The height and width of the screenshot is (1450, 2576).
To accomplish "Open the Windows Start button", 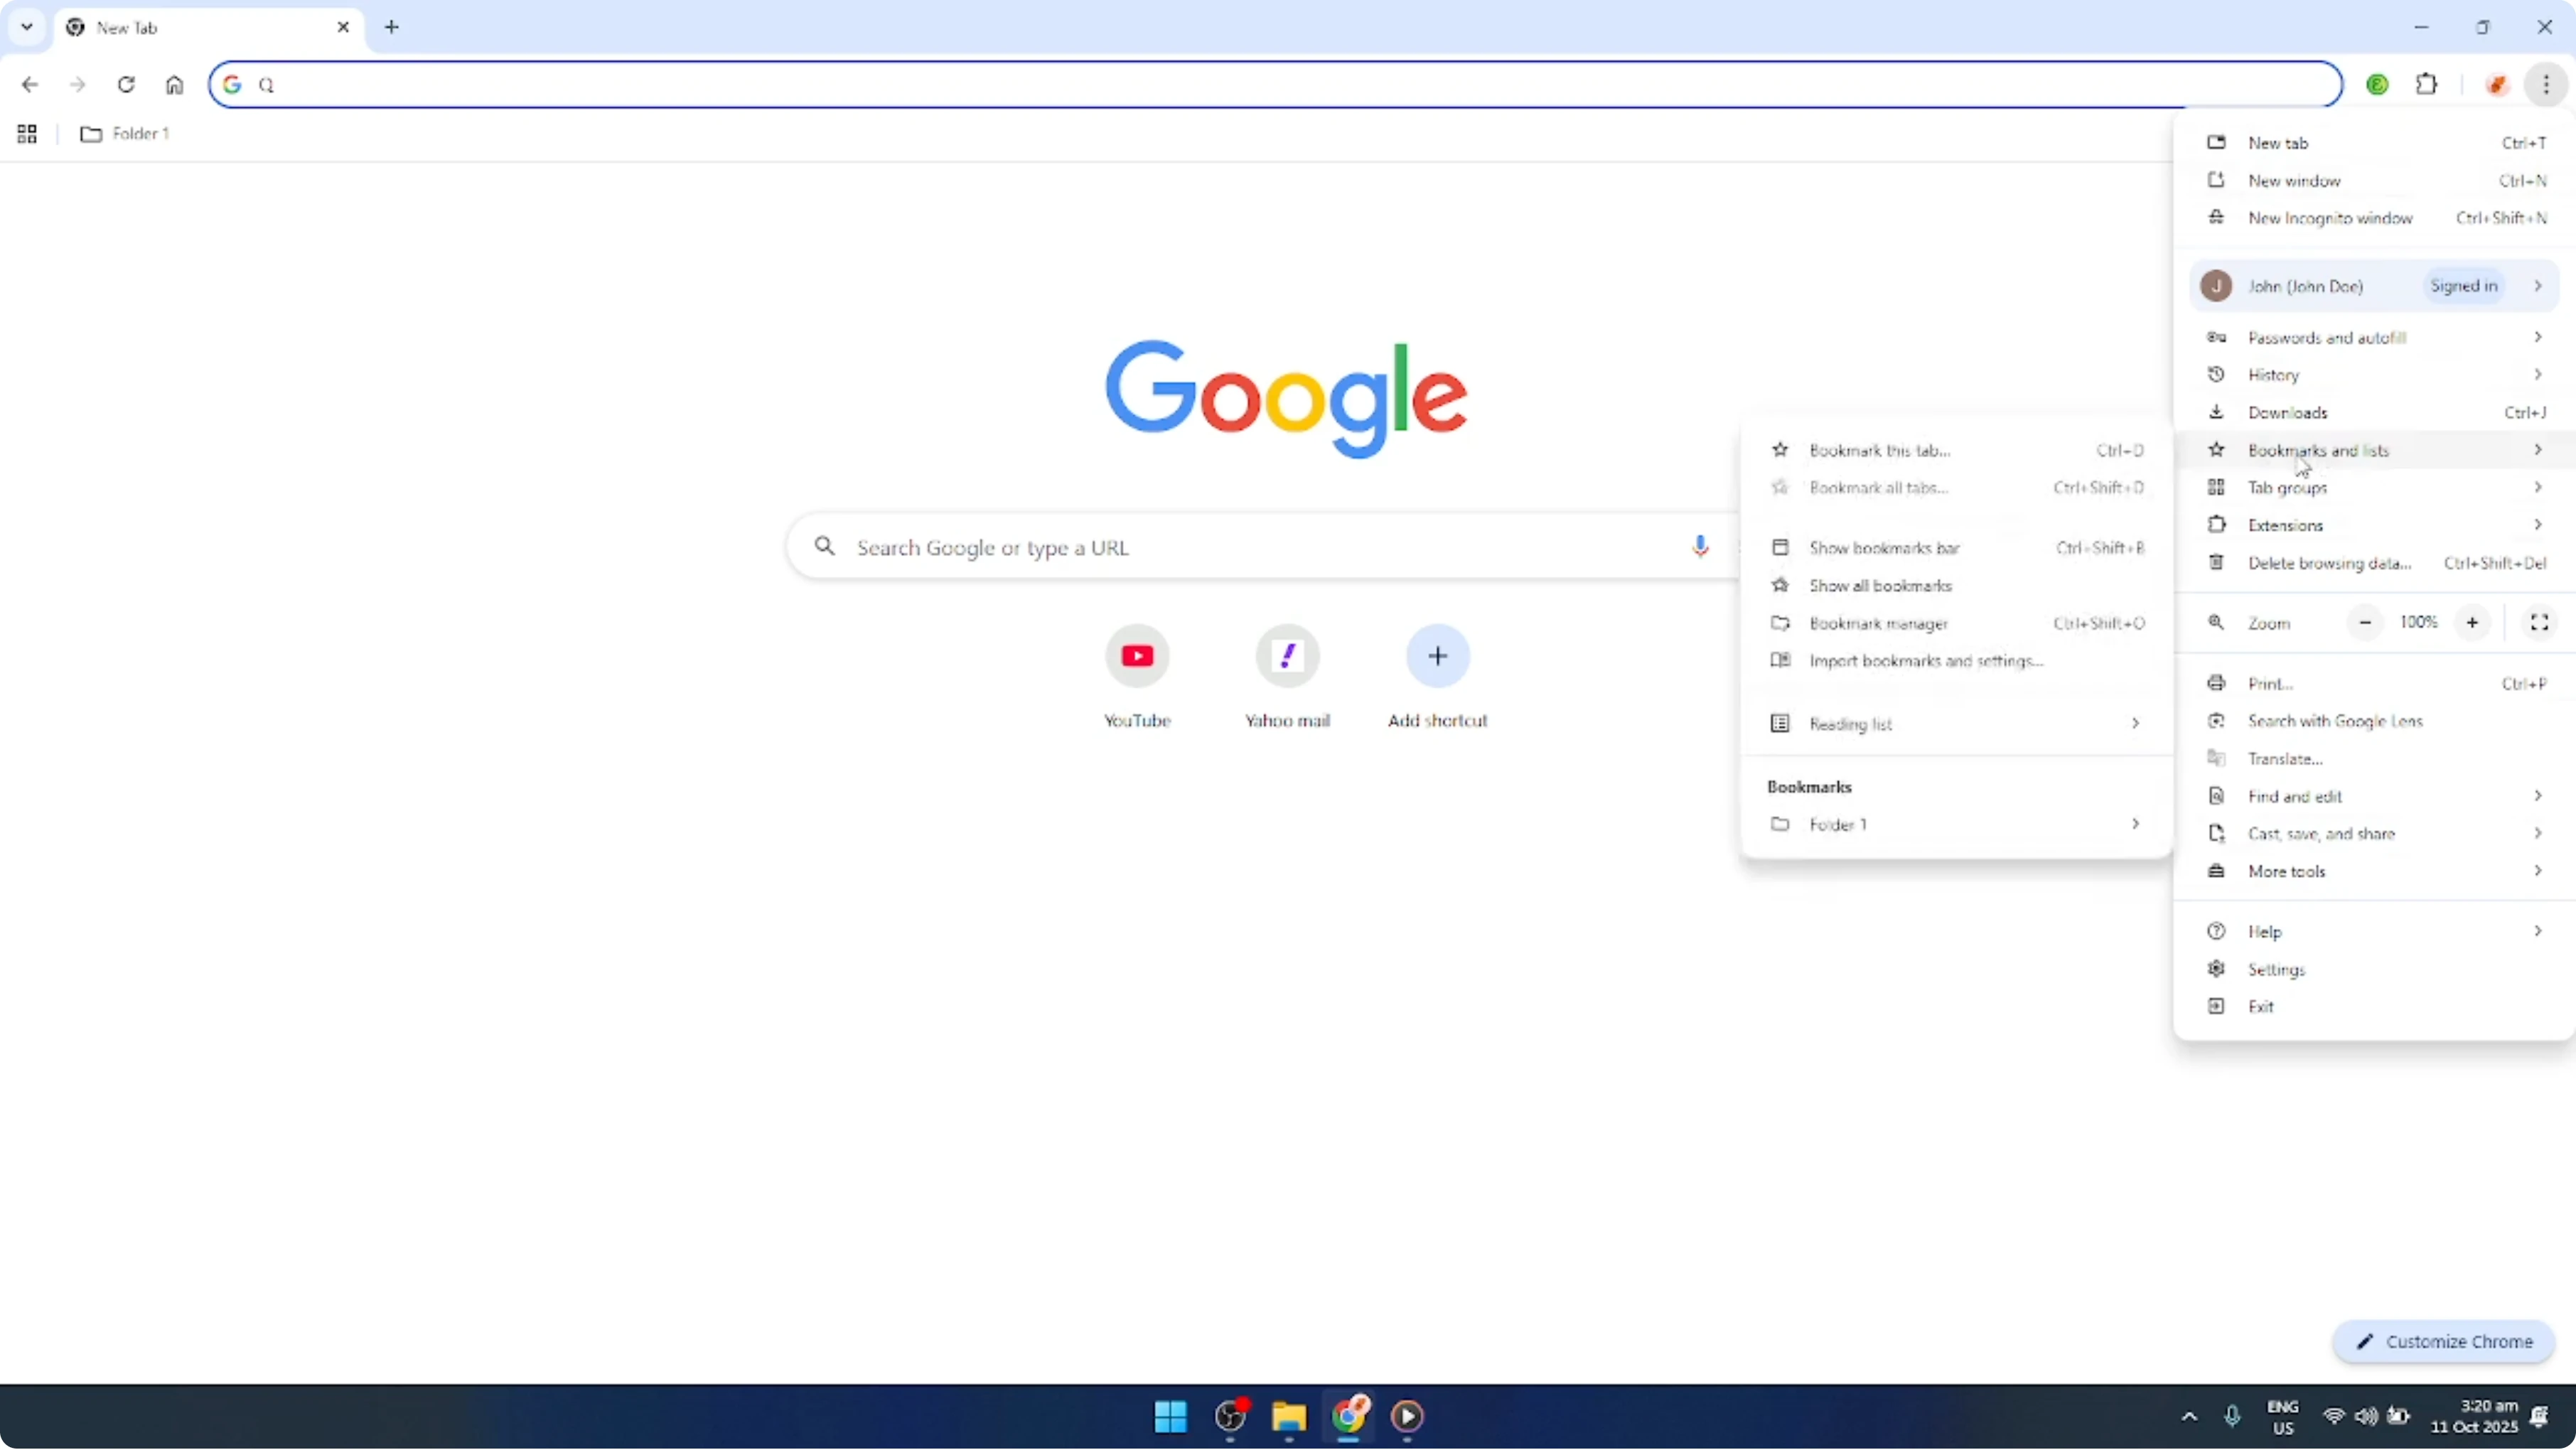I will pyautogui.click(x=1170, y=1417).
